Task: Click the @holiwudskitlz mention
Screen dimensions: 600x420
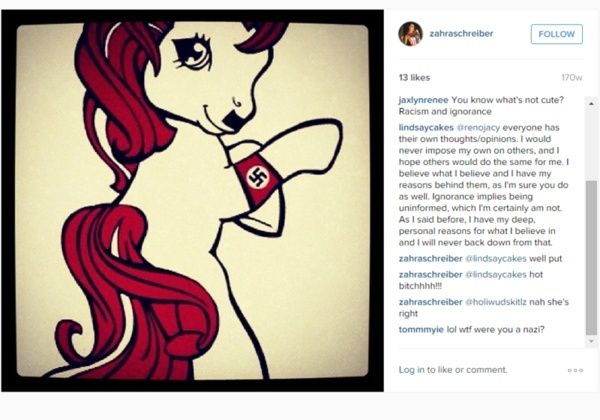Action: [496, 302]
